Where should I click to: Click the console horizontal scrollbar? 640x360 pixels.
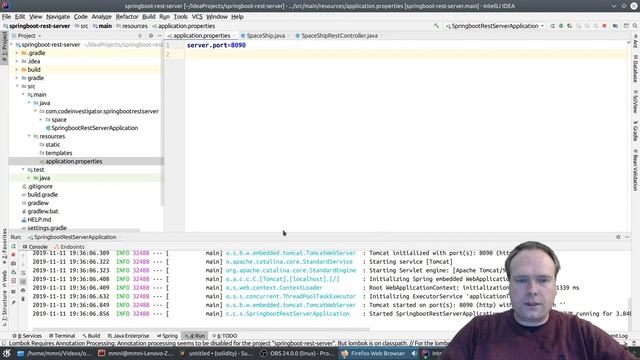tap(201, 329)
